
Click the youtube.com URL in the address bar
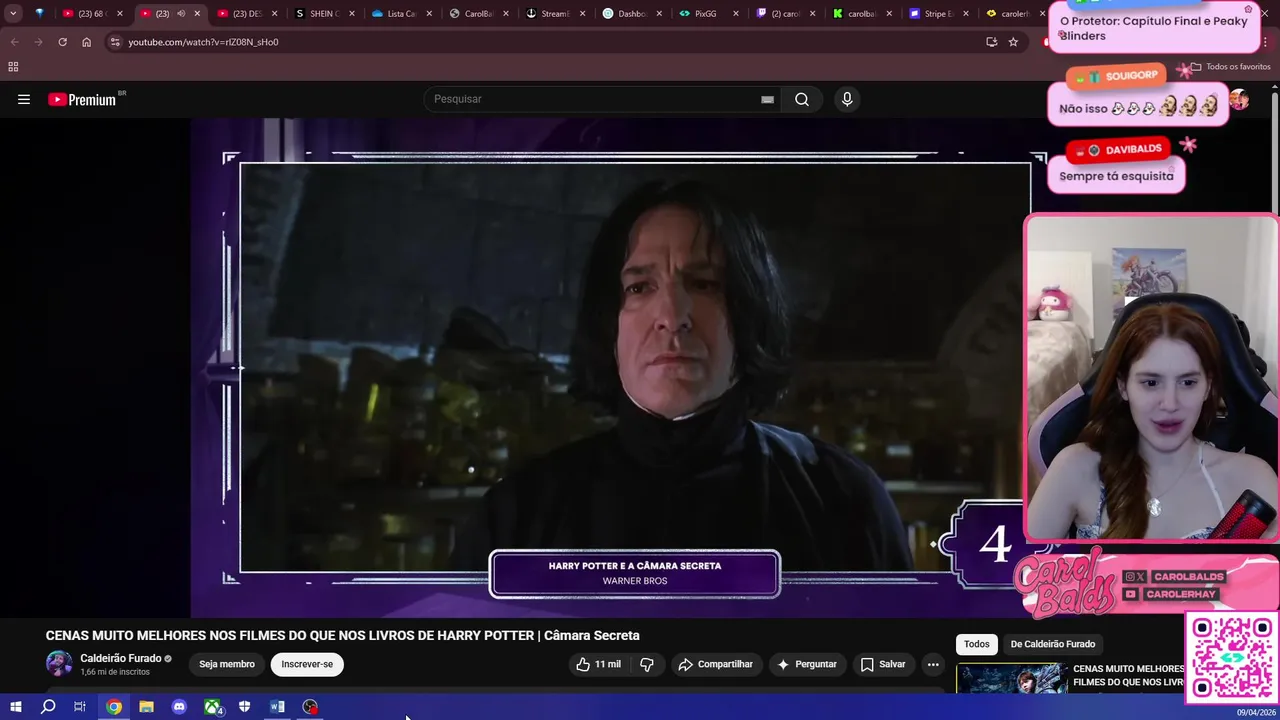(x=203, y=42)
